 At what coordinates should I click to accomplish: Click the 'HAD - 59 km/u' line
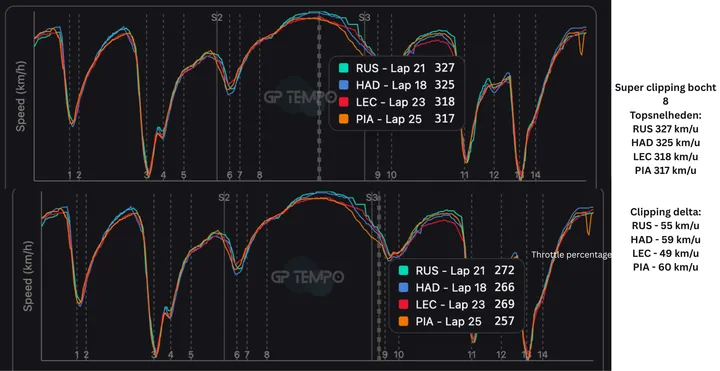pos(665,240)
